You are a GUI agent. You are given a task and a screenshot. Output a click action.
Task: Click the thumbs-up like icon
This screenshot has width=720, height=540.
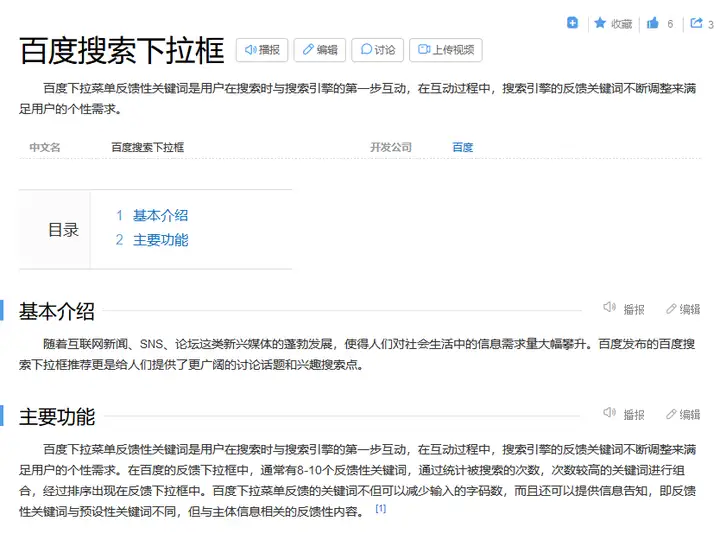coord(652,23)
